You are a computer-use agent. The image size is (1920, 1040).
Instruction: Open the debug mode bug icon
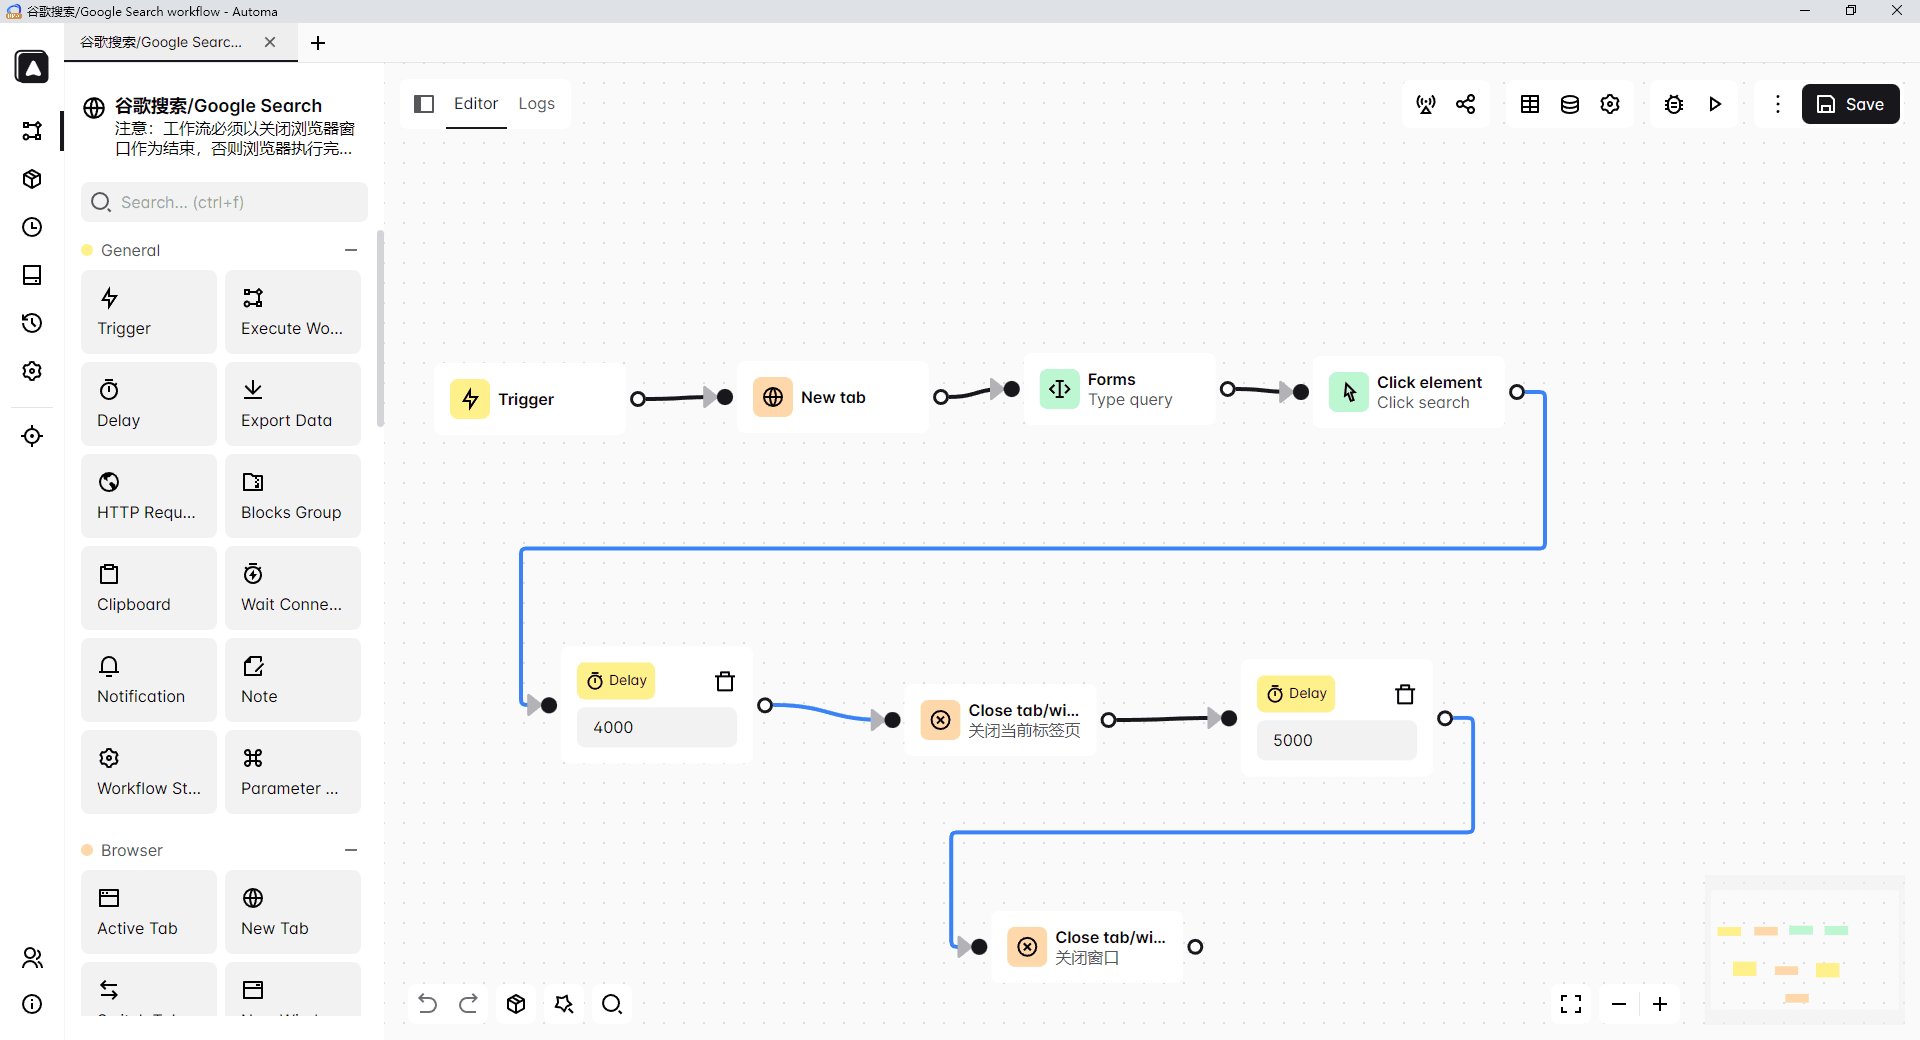[x=1673, y=104]
